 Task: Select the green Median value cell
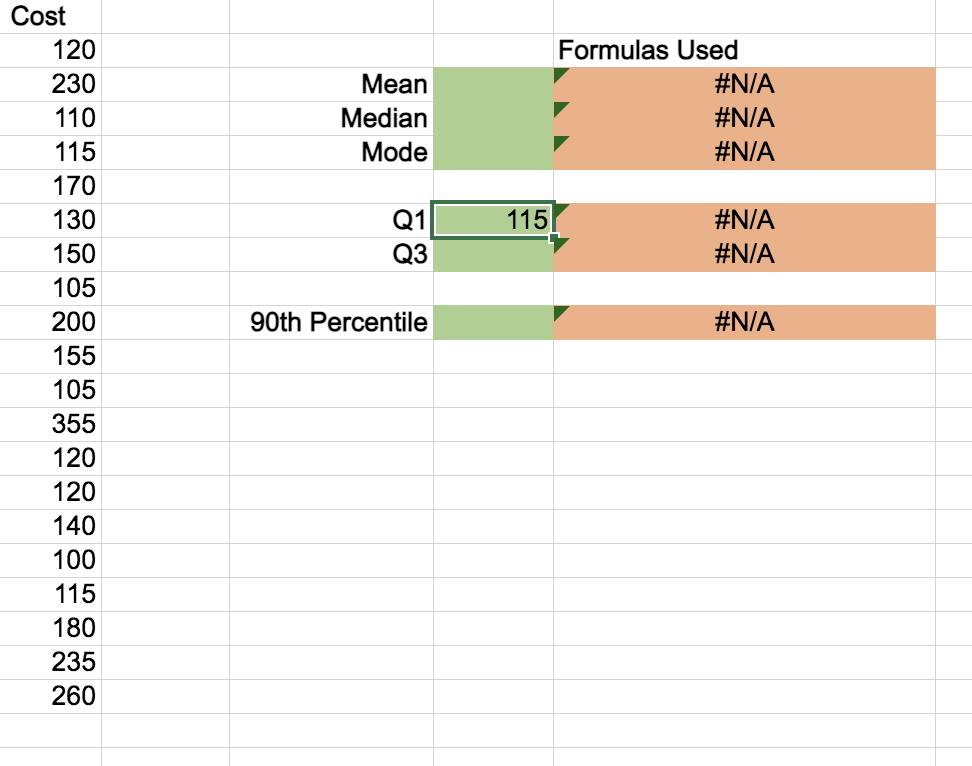(493, 118)
